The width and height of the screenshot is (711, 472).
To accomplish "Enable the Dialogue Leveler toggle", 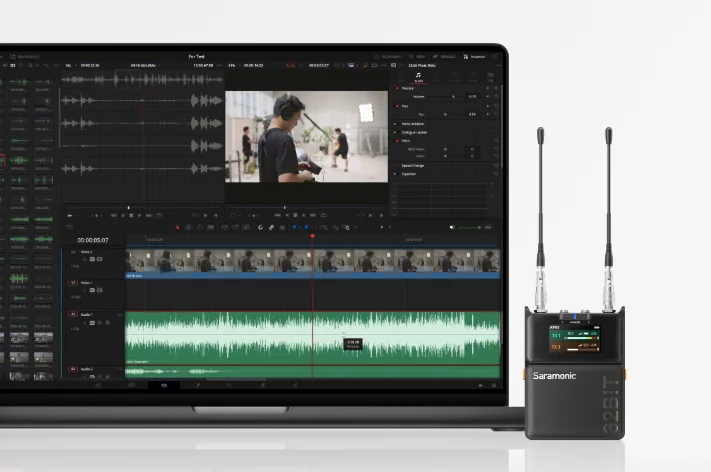I will [x=397, y=132].
